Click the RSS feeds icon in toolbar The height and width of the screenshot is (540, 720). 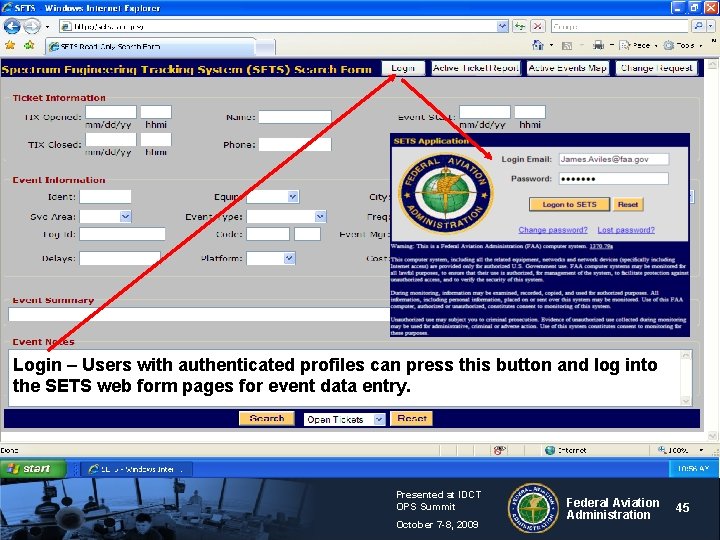(x=567, y=45)
